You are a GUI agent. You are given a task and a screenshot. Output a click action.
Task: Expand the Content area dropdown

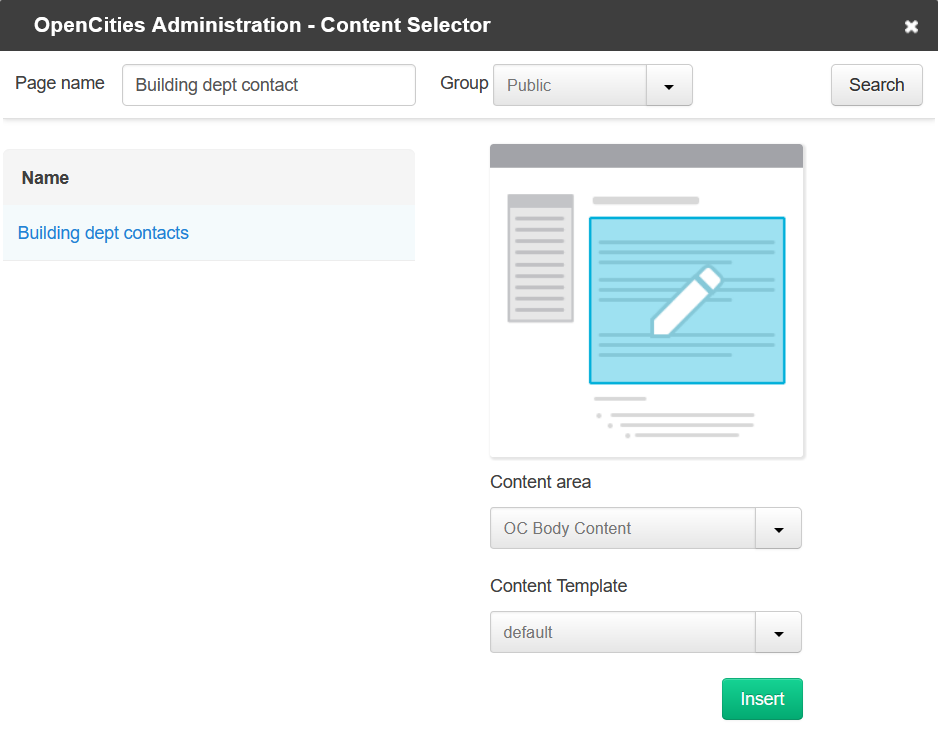click(x=778, y=528)
